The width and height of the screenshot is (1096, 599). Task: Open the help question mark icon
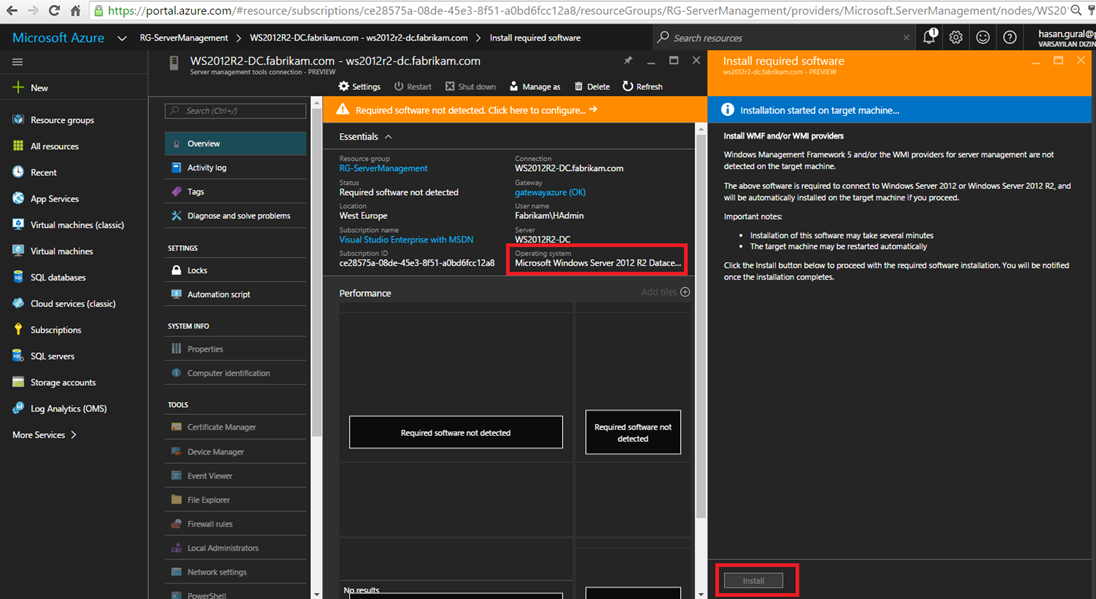pos(1009,38)
